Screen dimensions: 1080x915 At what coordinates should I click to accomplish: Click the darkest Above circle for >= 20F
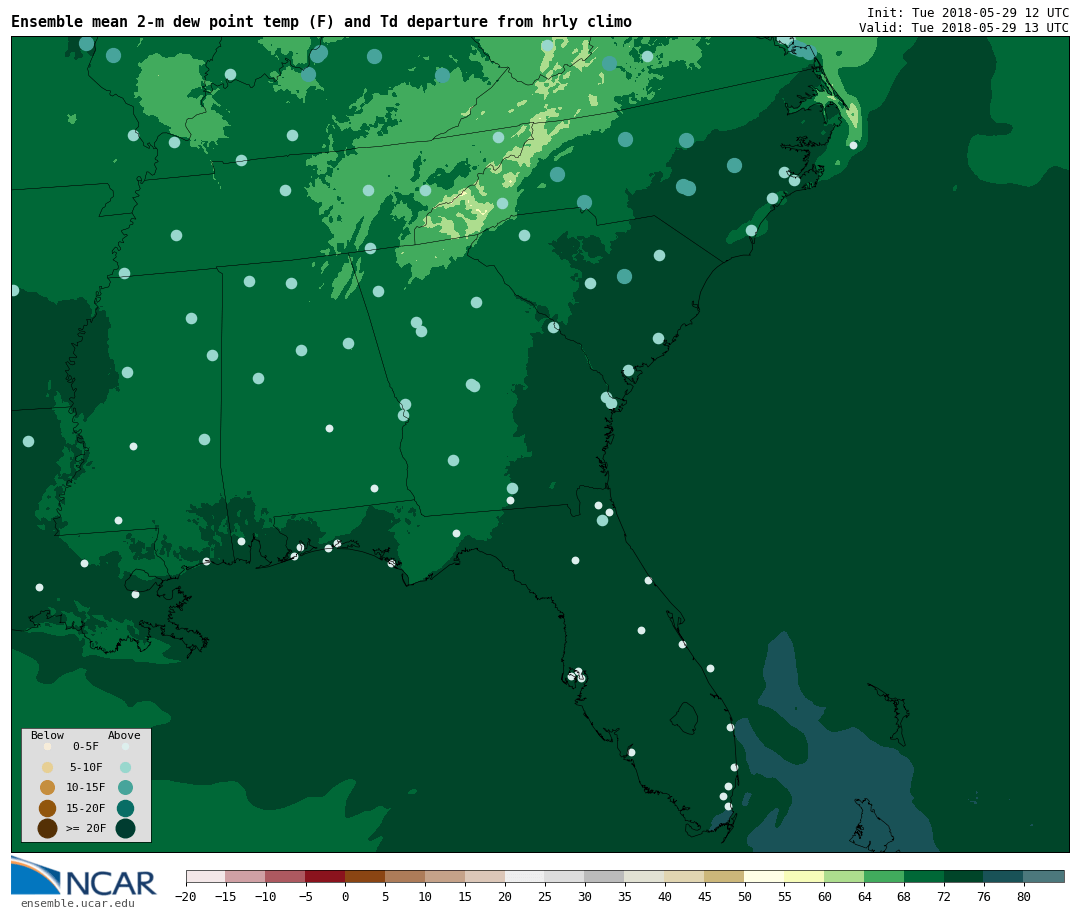[125, 828]
